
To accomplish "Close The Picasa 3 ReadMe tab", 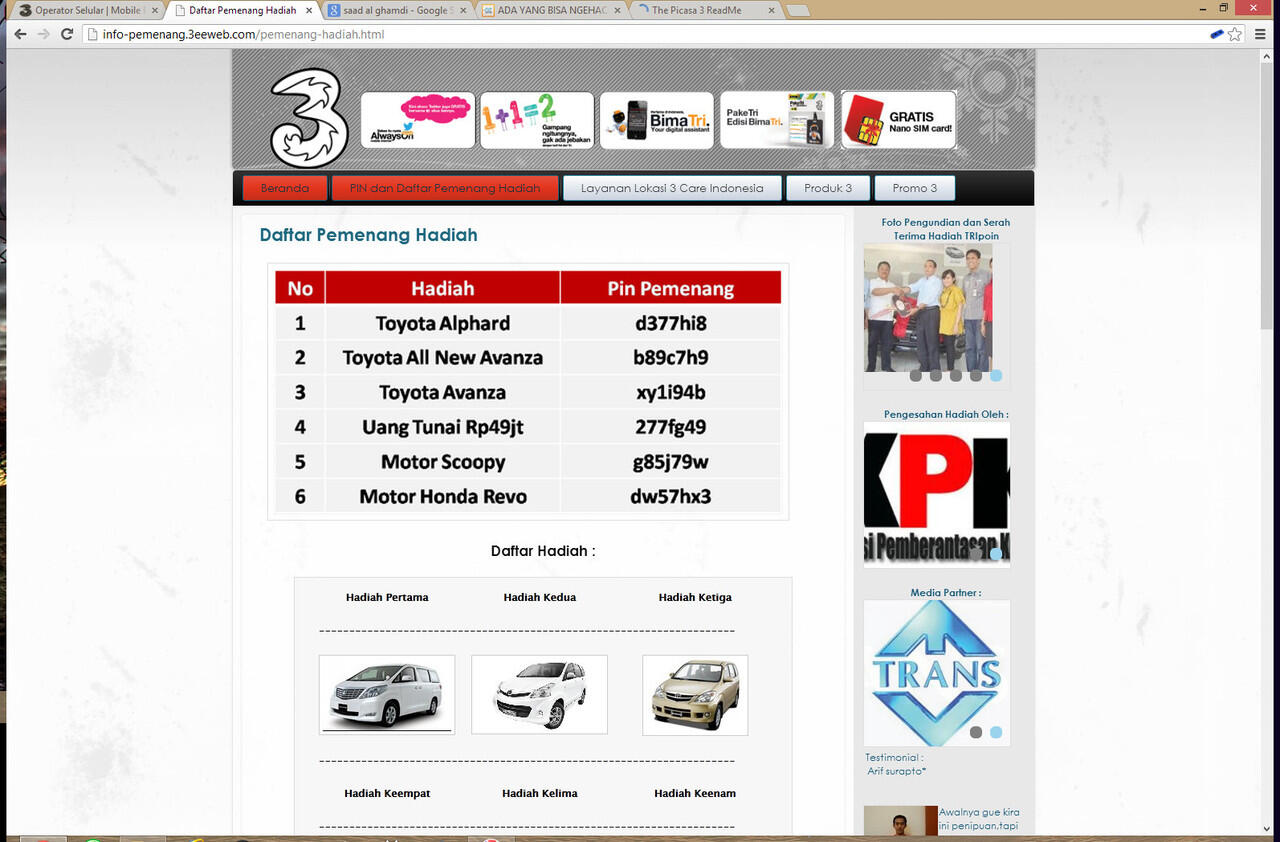I will pos(771,10).
